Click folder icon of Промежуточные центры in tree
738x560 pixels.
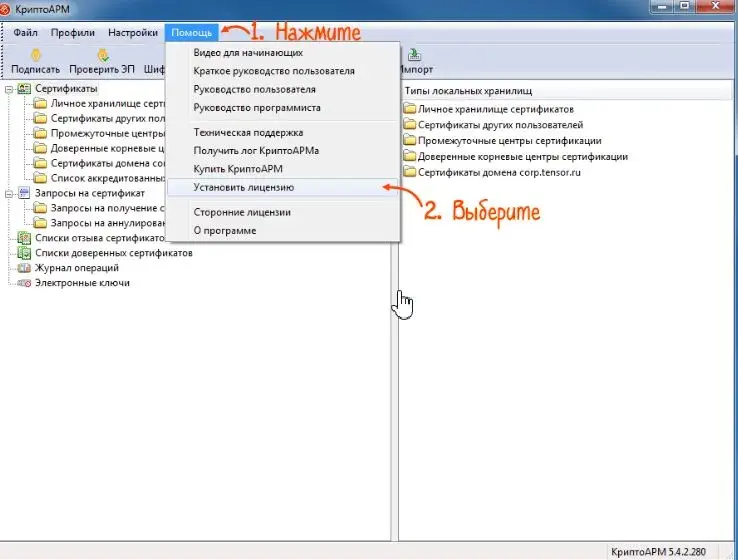[x=40, y=133]
